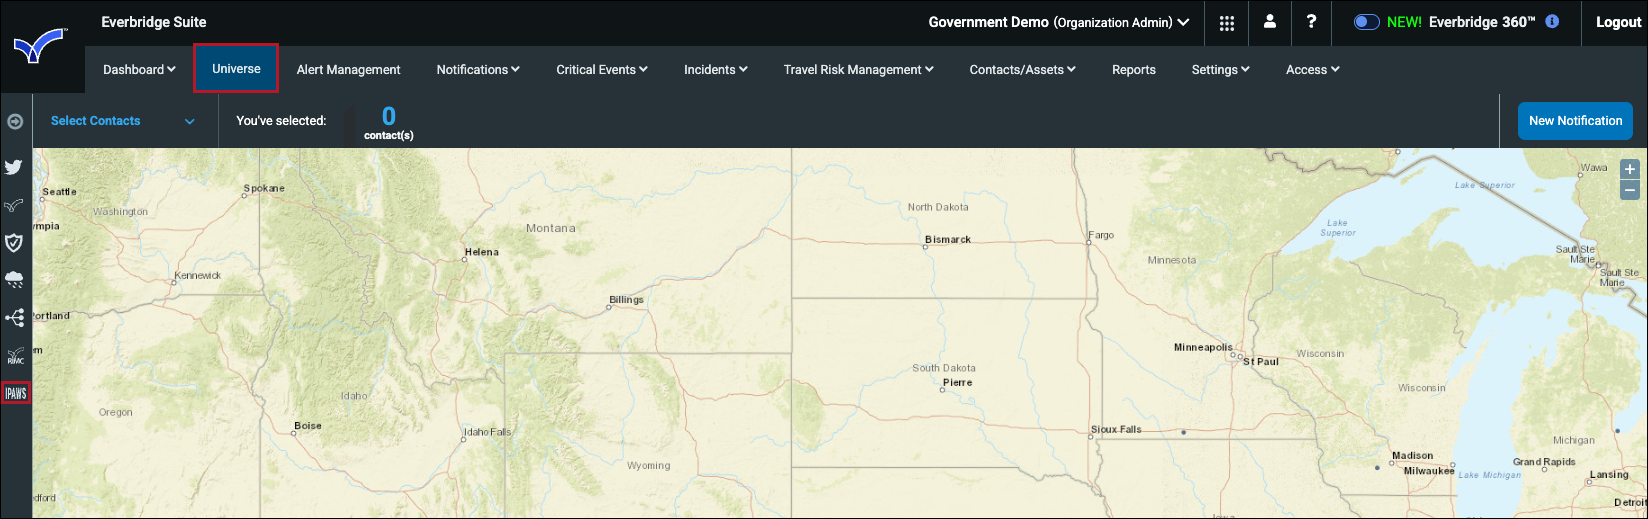The width and height of the screenshot is (1648, 519).
Task: Open the Contacts/Assets dropdown menu
Action: point(1022,69)
